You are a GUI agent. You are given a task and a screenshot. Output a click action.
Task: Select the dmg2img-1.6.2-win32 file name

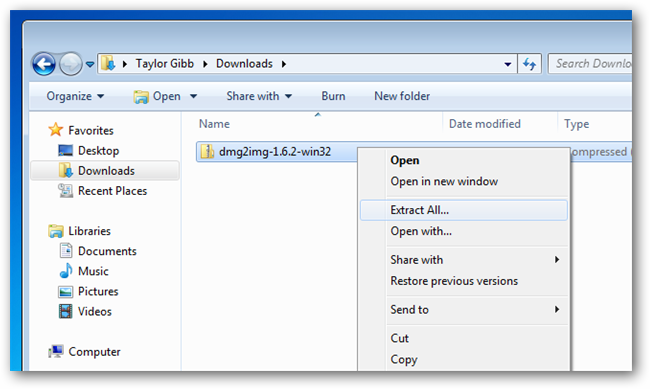tap(275, 152)
